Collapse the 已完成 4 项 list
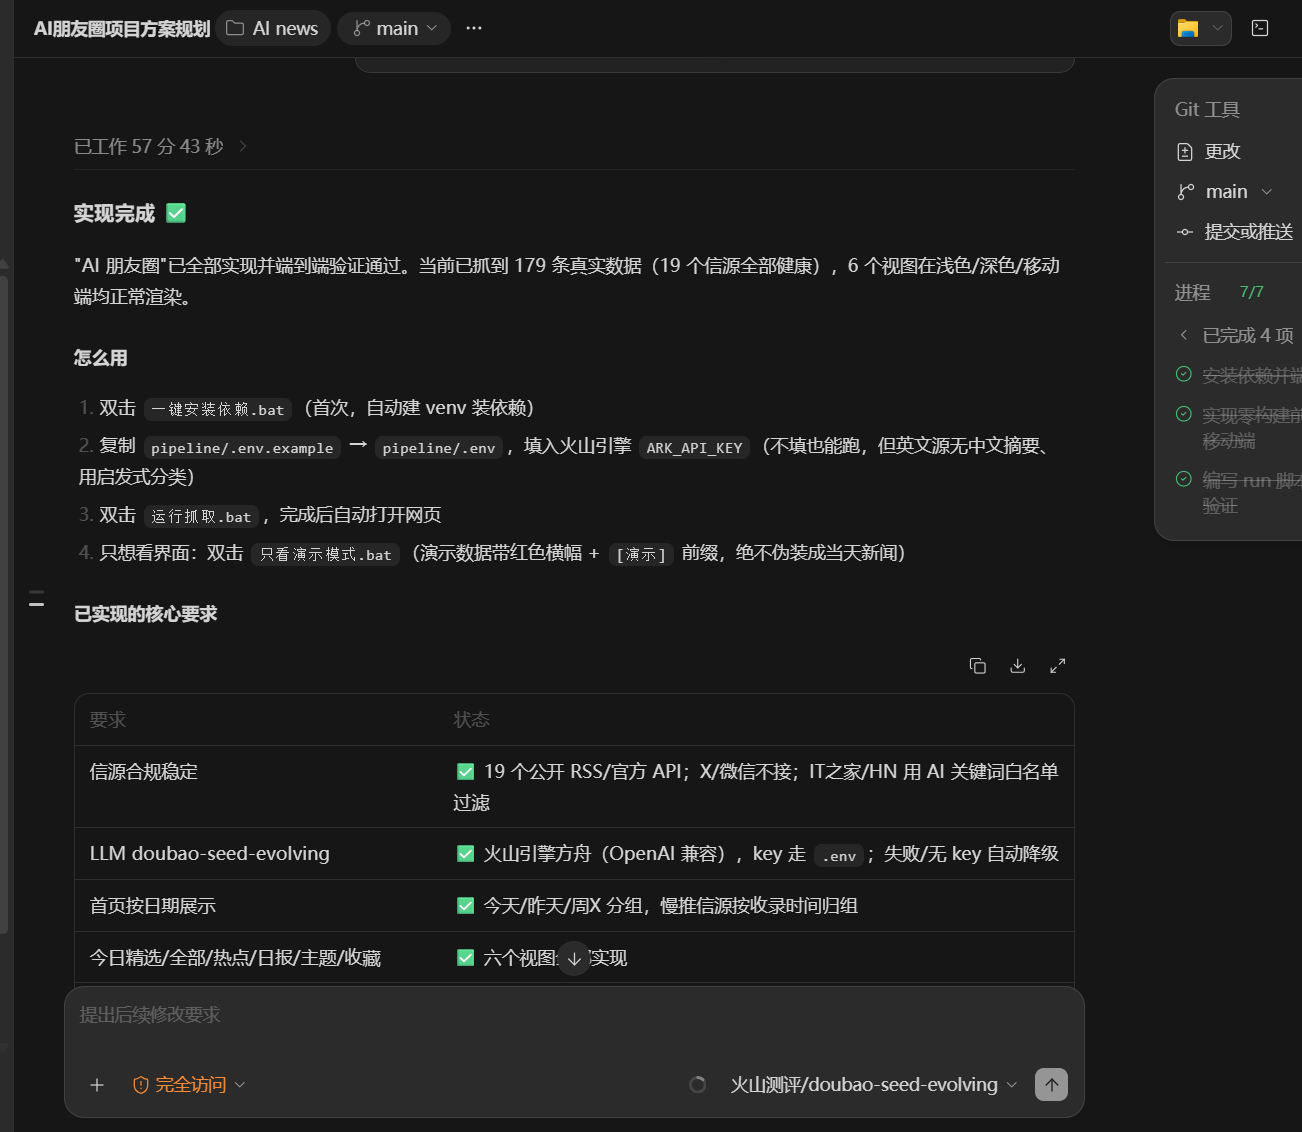The height and width of the screenshot is (1132, 1302). (1237, 335)
